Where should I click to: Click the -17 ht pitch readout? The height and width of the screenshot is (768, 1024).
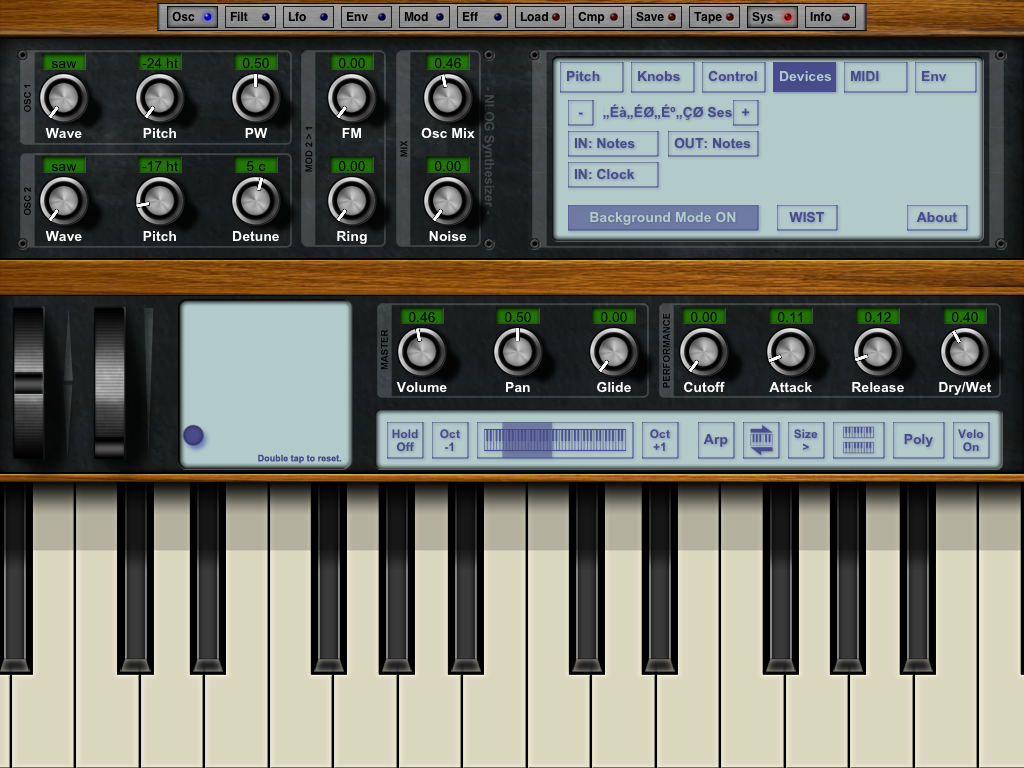pos(160,166)
